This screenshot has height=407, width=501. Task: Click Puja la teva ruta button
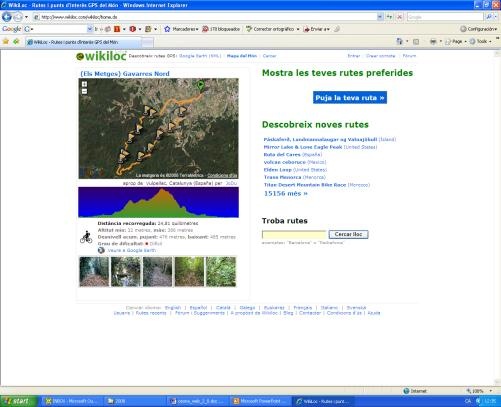350,98
